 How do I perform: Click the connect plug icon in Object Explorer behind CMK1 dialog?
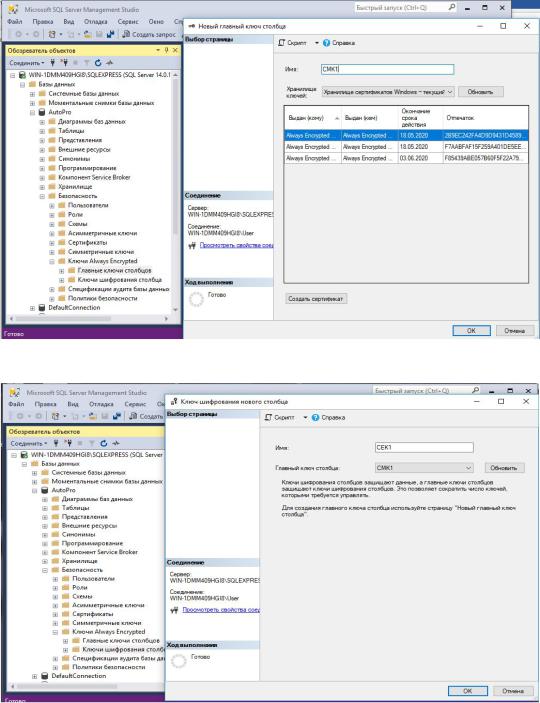[52, 63]
